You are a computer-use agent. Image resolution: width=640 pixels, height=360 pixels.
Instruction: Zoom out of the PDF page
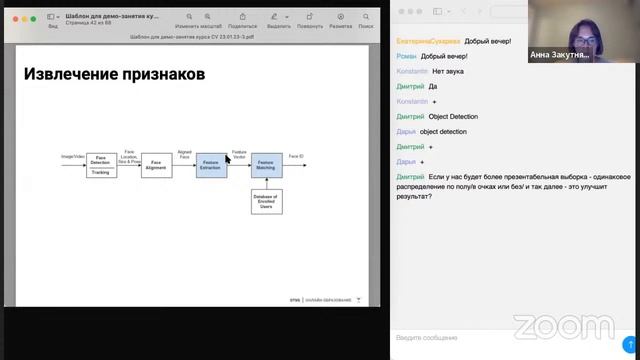[189, 17]
